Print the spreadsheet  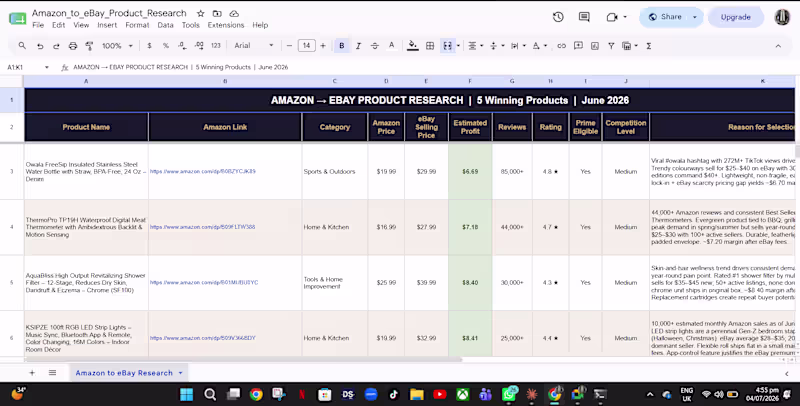[73, 46]
